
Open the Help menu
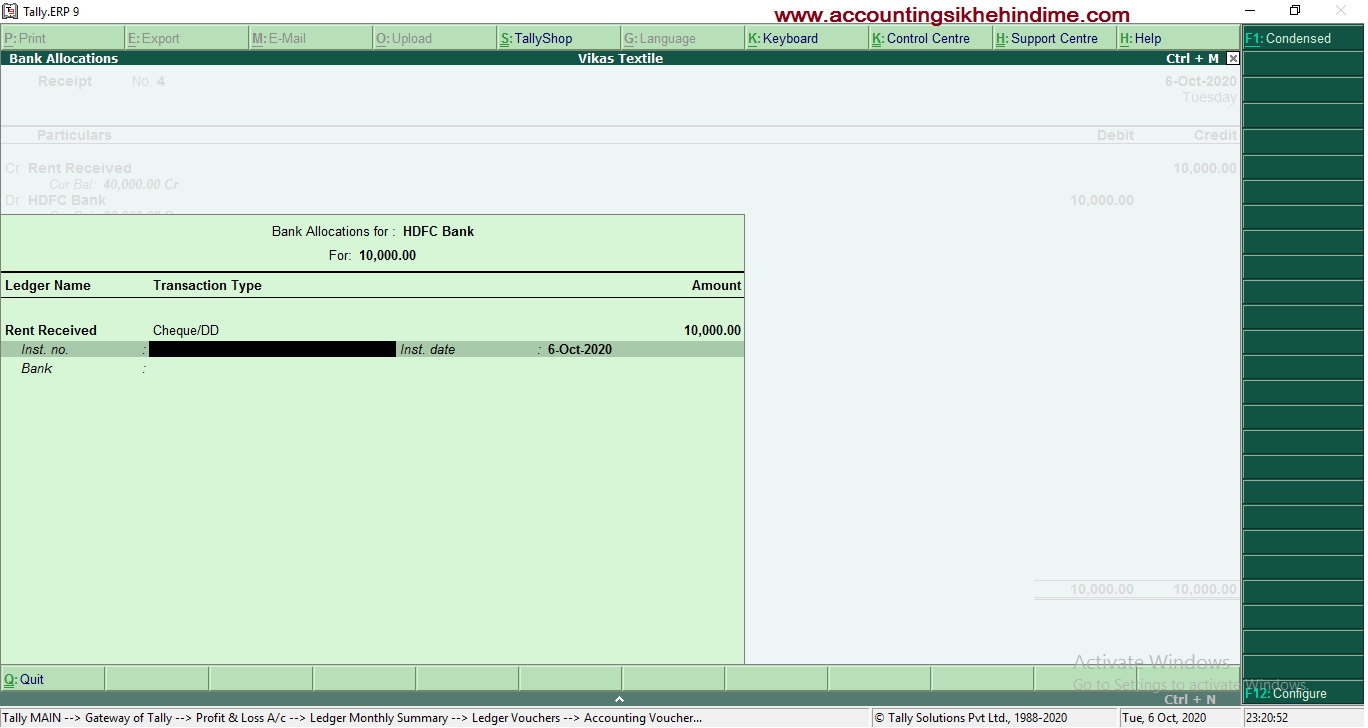tap(1178, 38)
